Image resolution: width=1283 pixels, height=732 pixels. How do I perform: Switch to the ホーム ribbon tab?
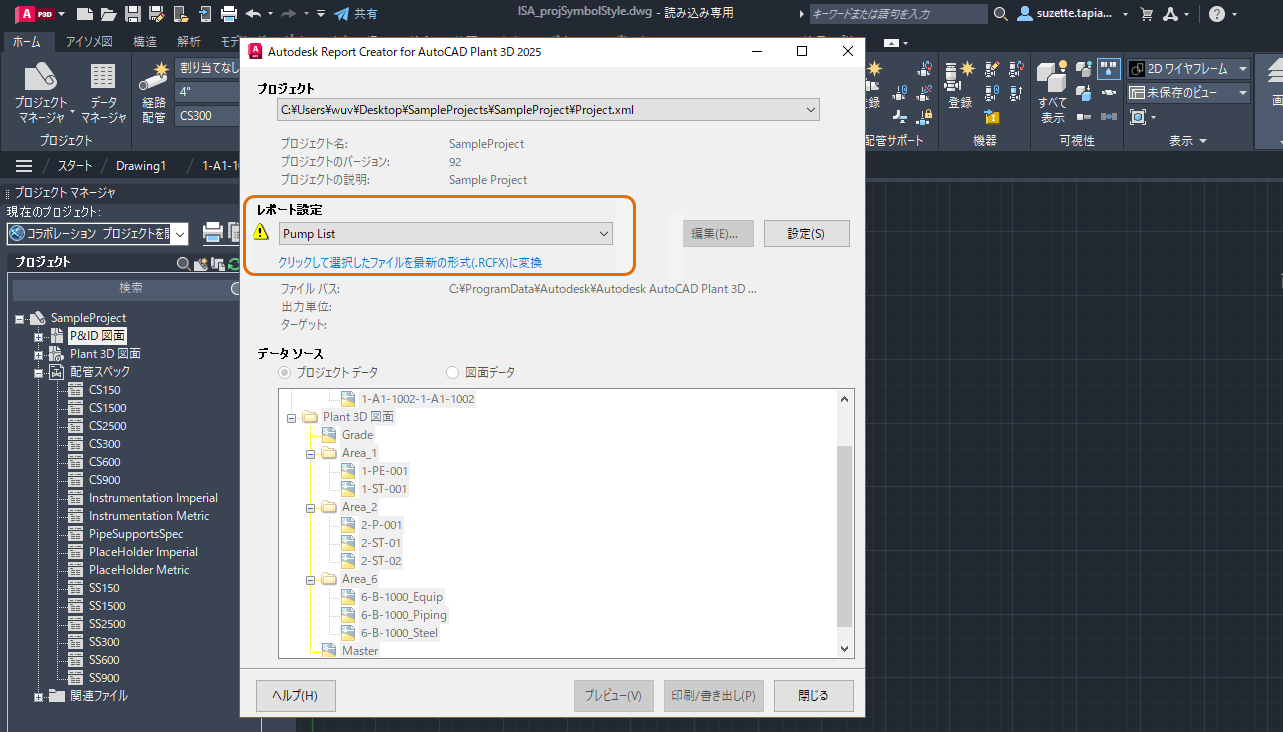(27, 41)
